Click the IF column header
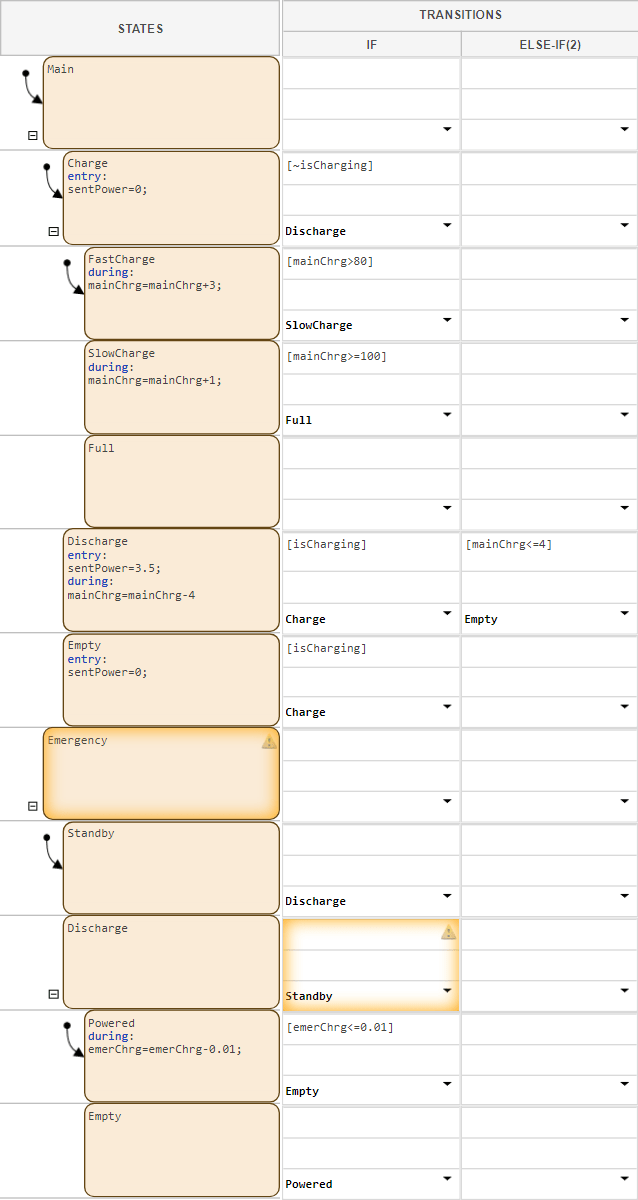 [x=371, y=45]
